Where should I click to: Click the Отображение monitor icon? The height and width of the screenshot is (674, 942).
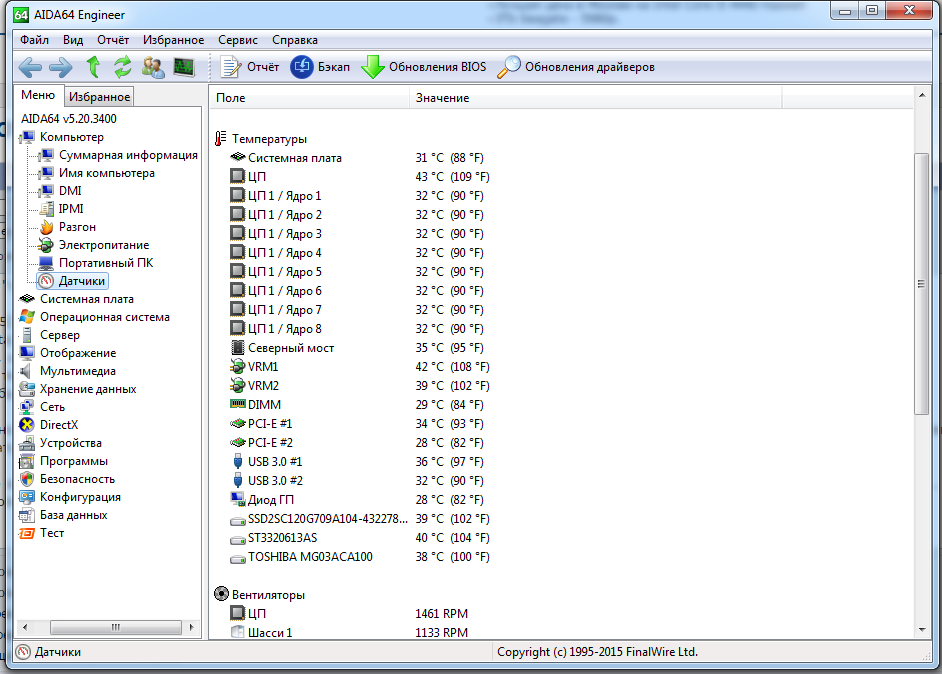point(27,353)
